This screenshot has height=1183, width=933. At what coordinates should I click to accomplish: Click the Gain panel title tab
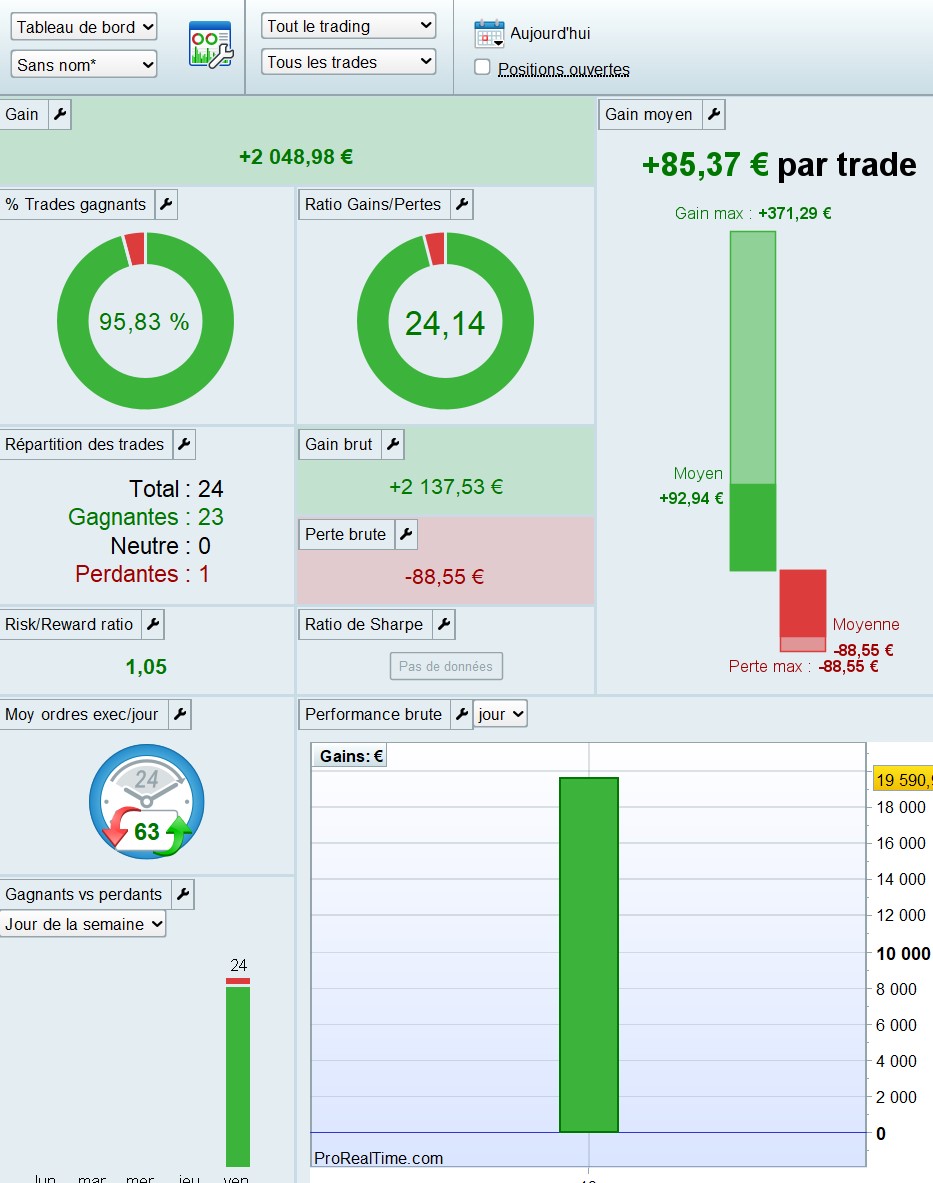[22, 115]
